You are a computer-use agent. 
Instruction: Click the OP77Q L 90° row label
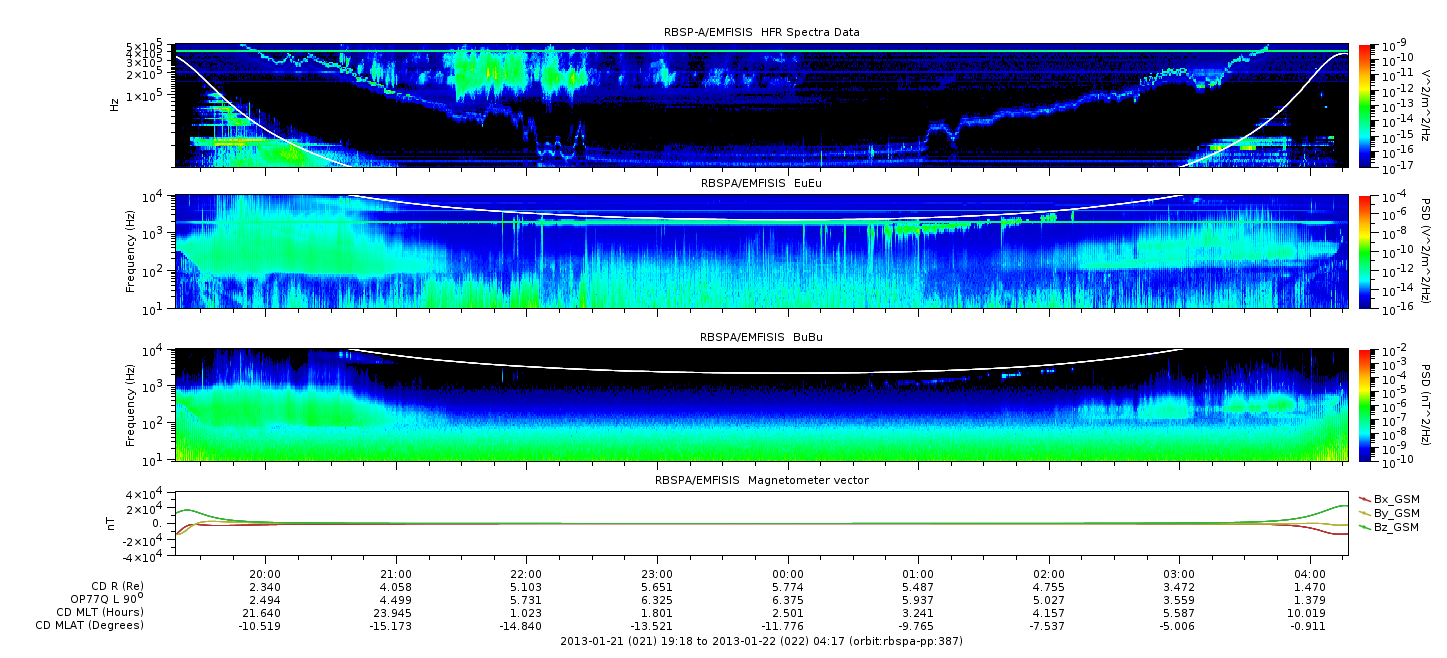100,598
